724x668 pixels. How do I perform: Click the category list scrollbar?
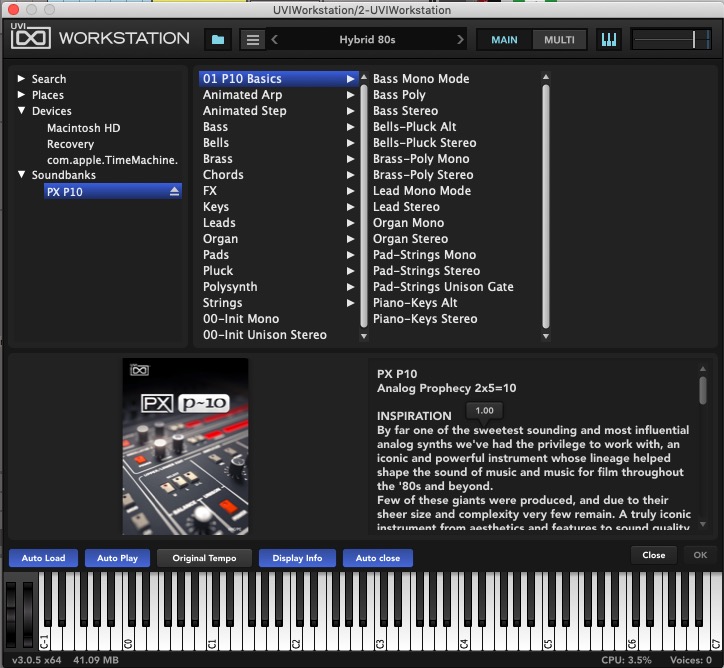(364, 206)
